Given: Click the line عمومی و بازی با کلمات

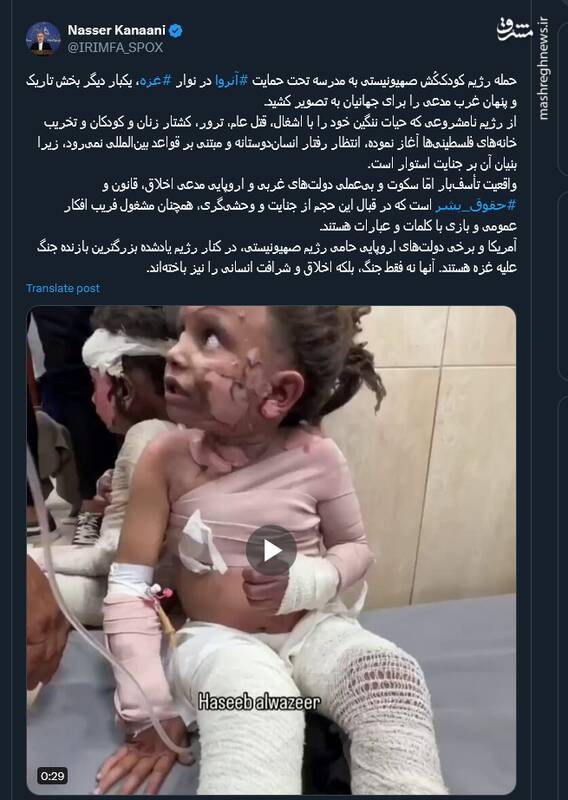Looking at the screenshot, I should point(418,226).
